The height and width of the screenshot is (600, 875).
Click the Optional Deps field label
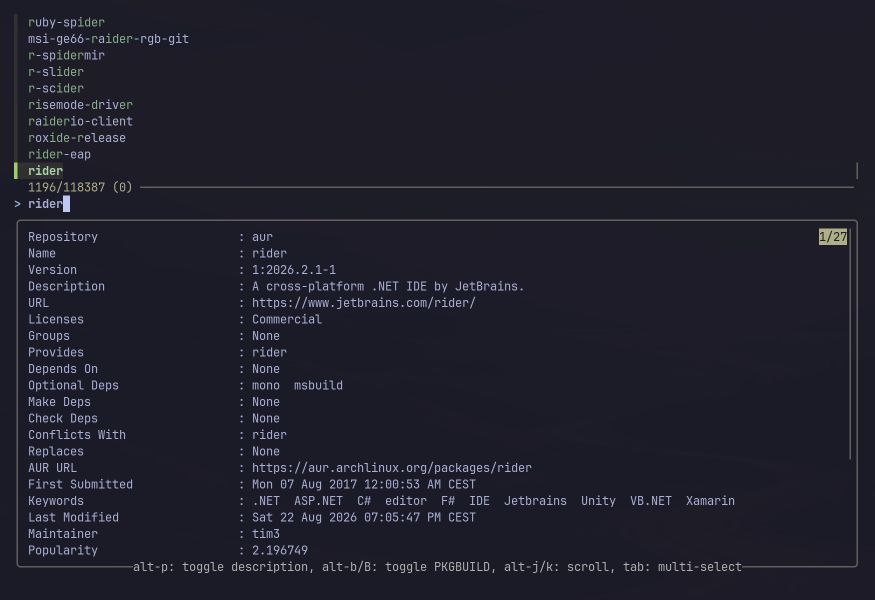73,385
